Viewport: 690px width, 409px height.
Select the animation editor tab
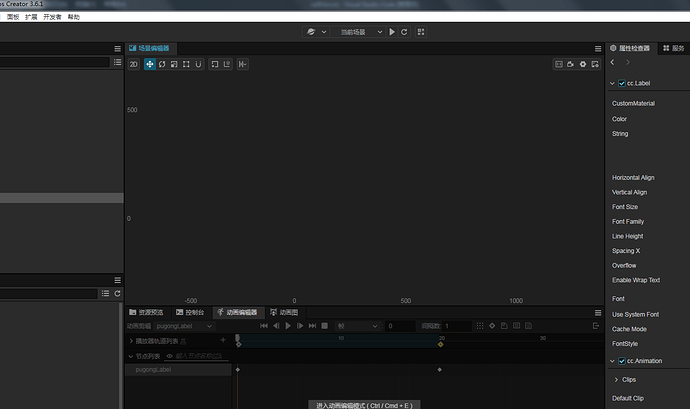[238, 312]
